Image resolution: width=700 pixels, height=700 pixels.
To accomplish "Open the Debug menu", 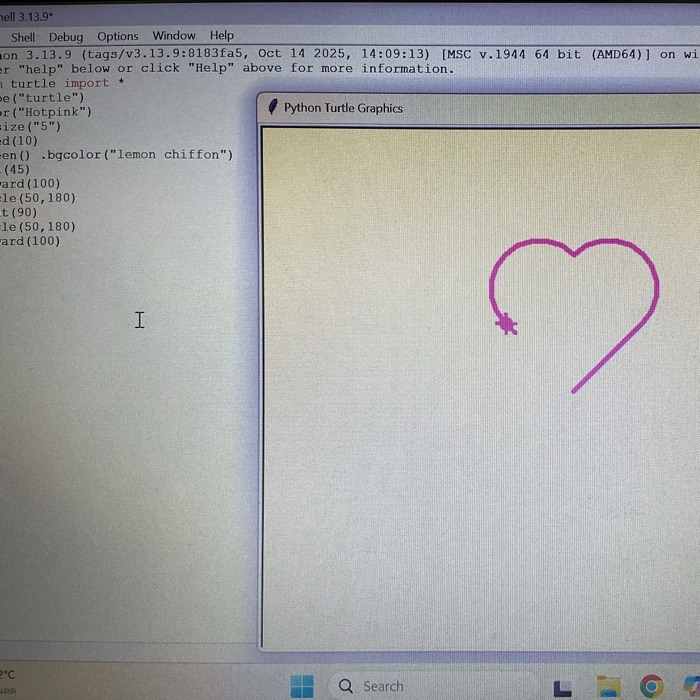I will [x=66, y=37].
